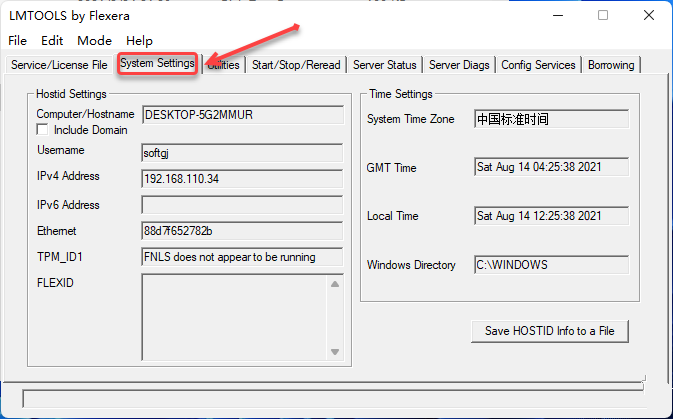Minimize the LMTOOLS window

pos(558,15)
